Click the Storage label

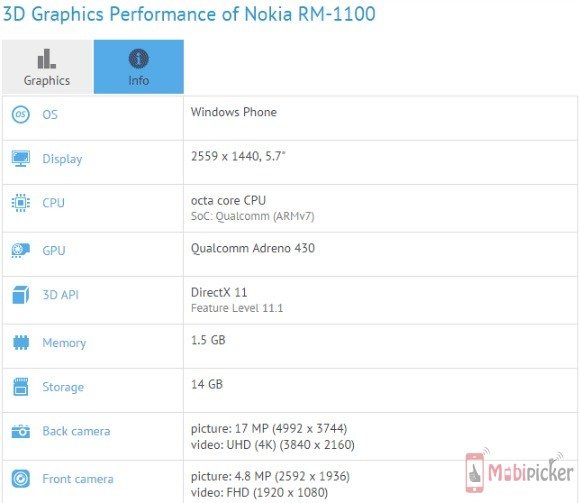click(63, 387)
